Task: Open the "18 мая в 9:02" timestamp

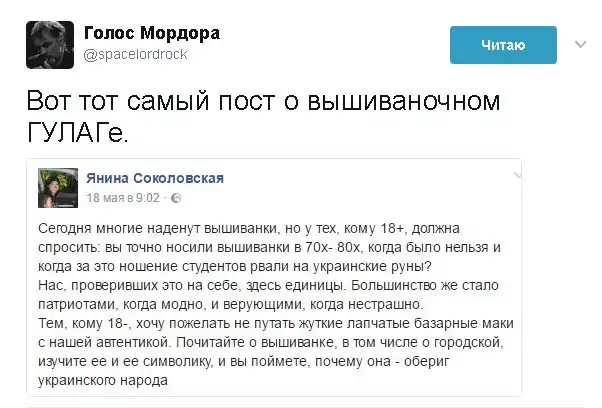Action: click(x=124, y=197)
